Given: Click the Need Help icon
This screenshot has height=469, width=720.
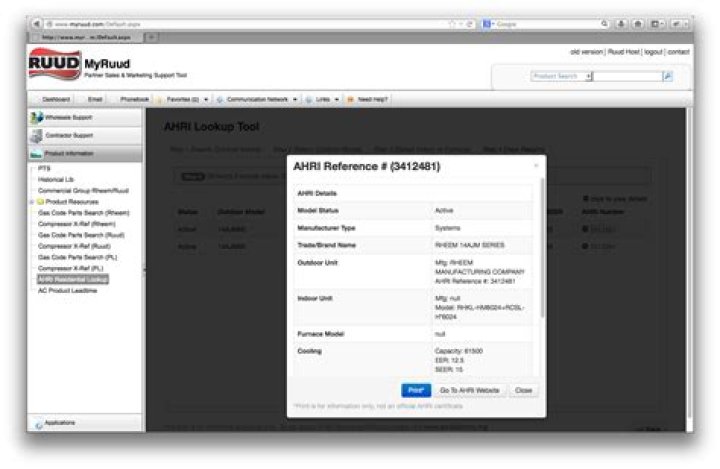Looking at the screenshot, I should click(x=350, y=100).
